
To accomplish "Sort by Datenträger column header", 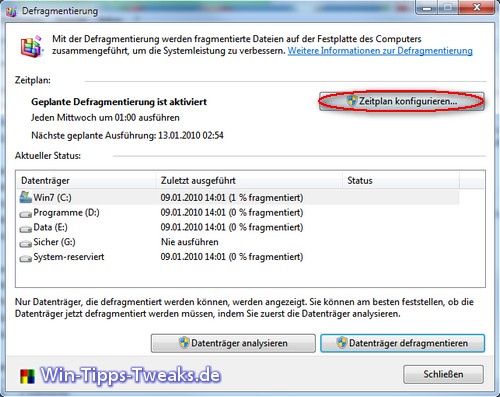I will pos(86,181).
